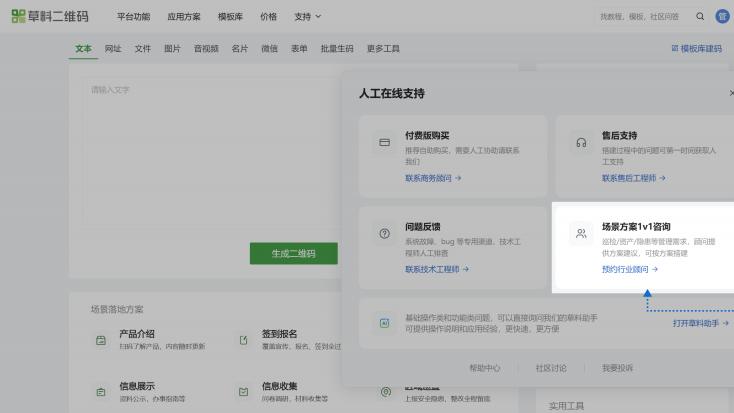The image size is (734, 413).
Task: Open the 模板库建码 icon link
Action: tap(697, 49)
